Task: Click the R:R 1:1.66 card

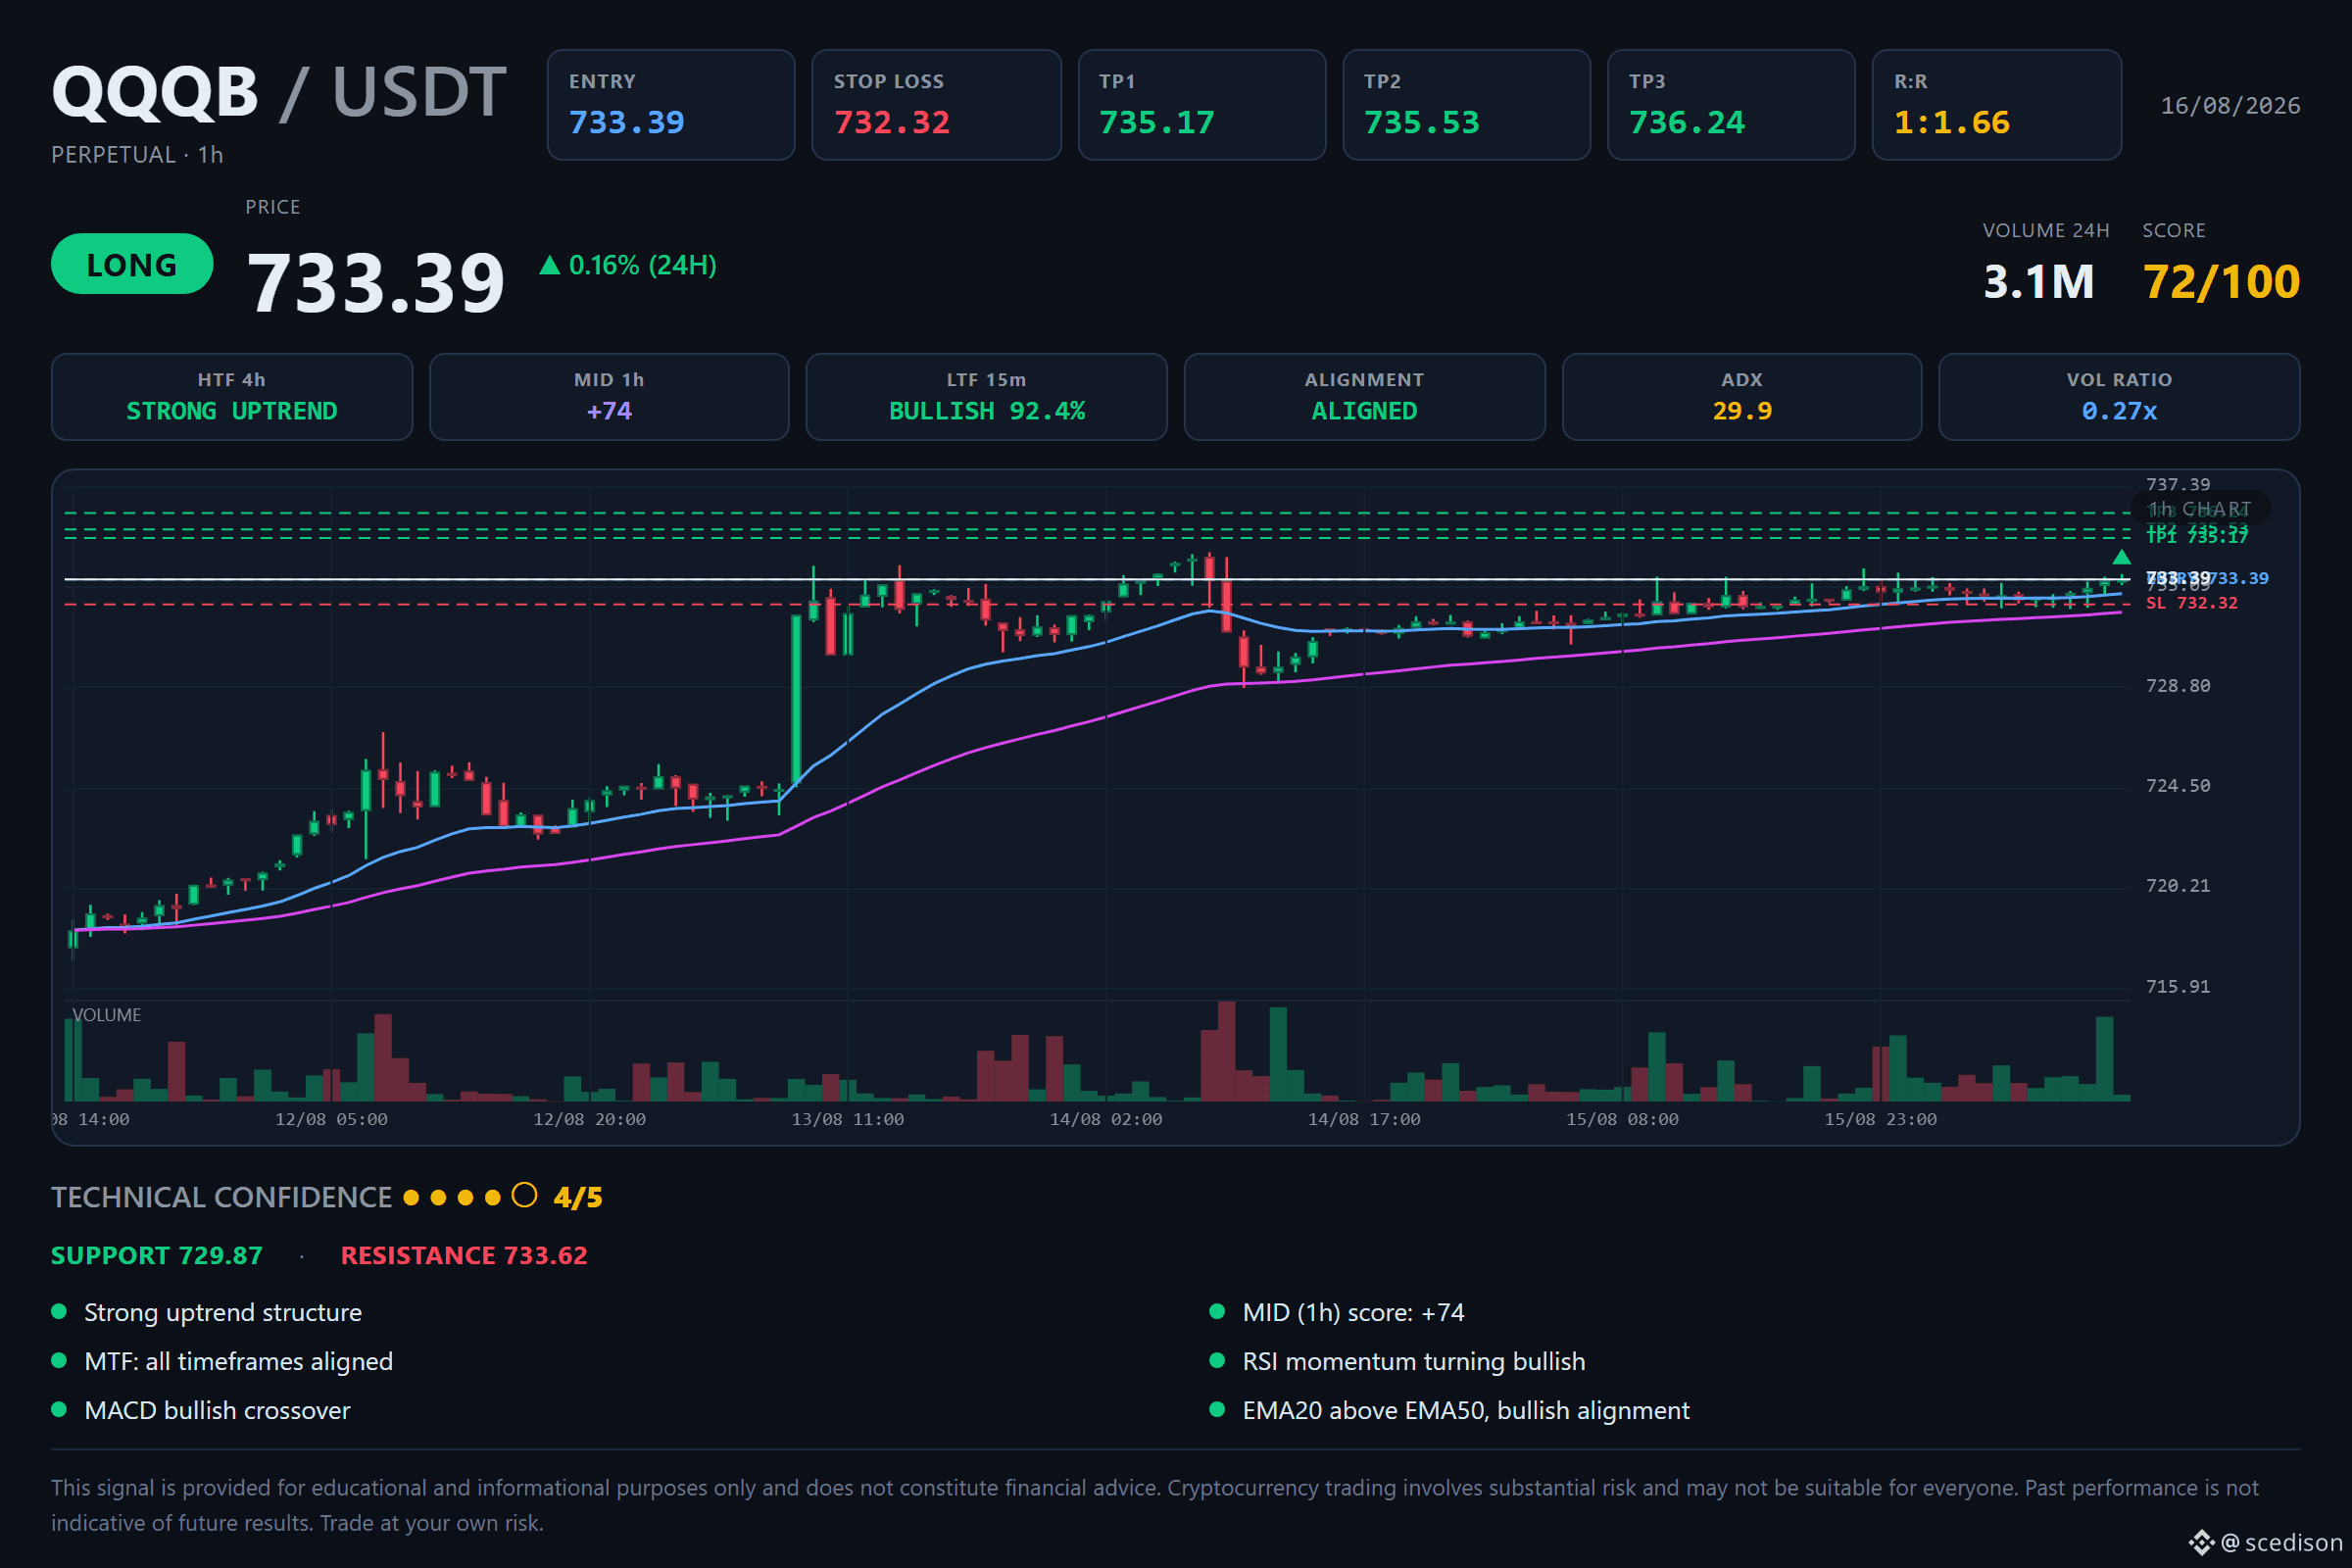Action: [x=1996, y=105]
